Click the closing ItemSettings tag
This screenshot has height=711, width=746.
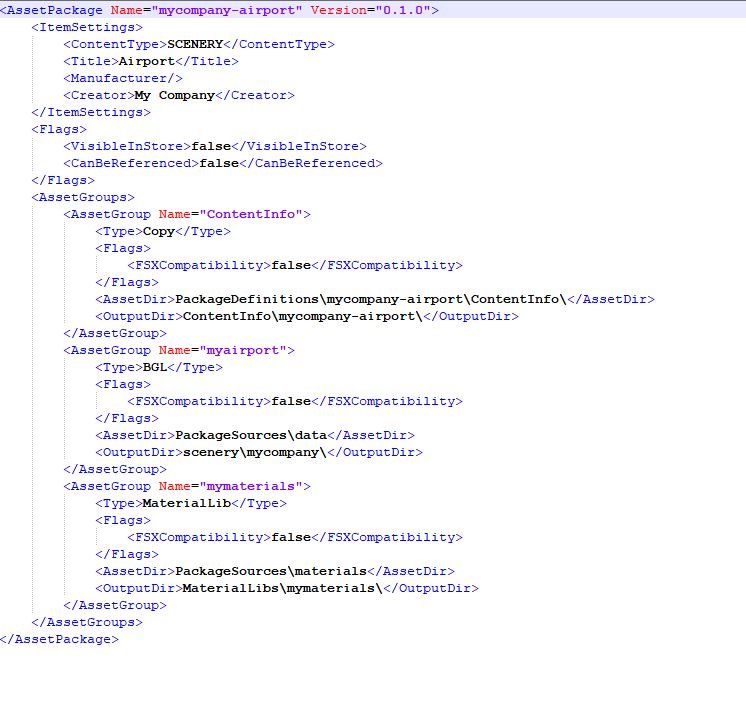tap(91, 112)
